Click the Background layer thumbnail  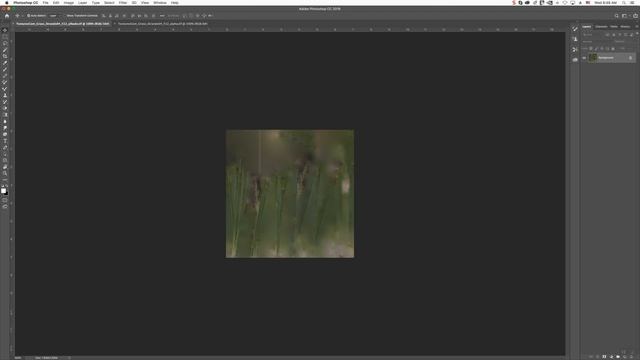click(x=593, y=58)
